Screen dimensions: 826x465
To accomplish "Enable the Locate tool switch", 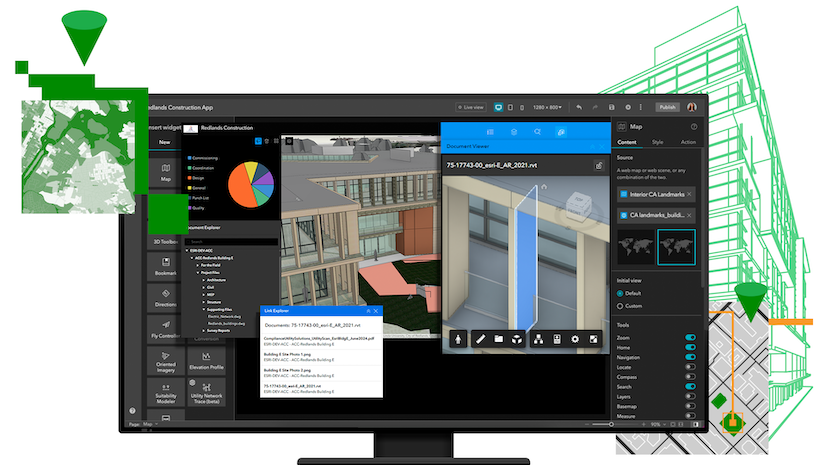I will click(690, 367).
